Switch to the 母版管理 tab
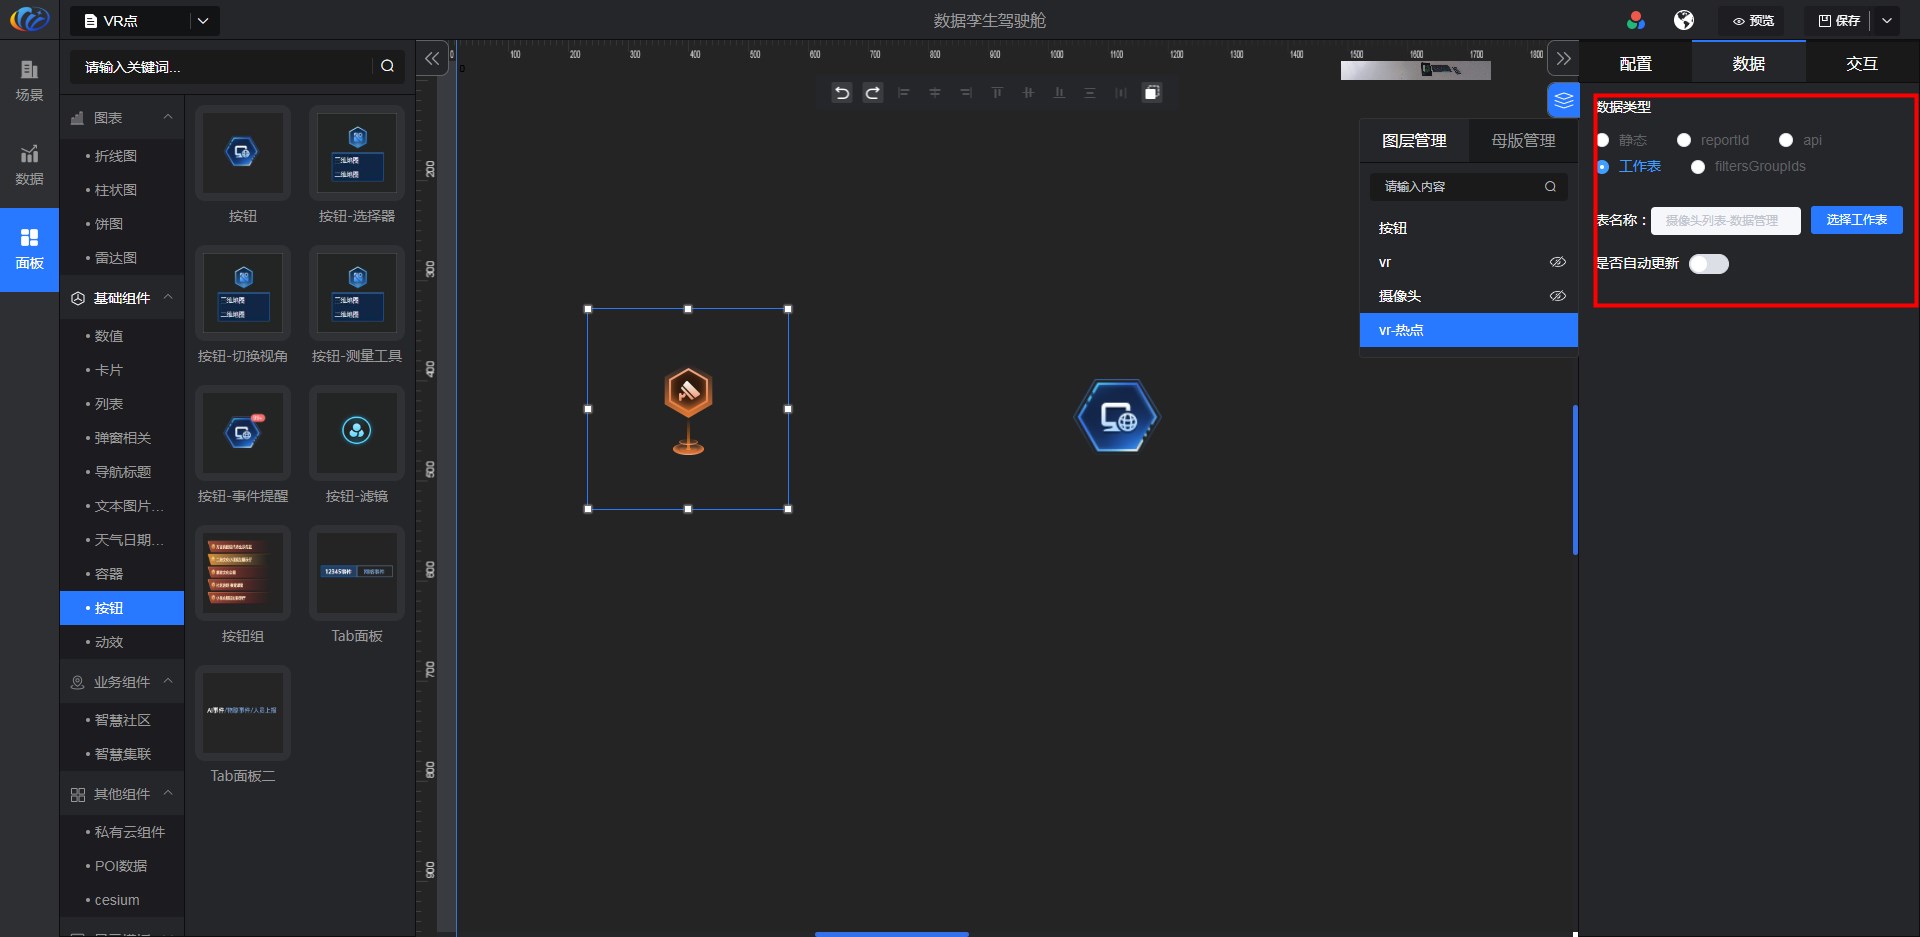The width and height of the screenshot is (1920, 937). 1523,141
